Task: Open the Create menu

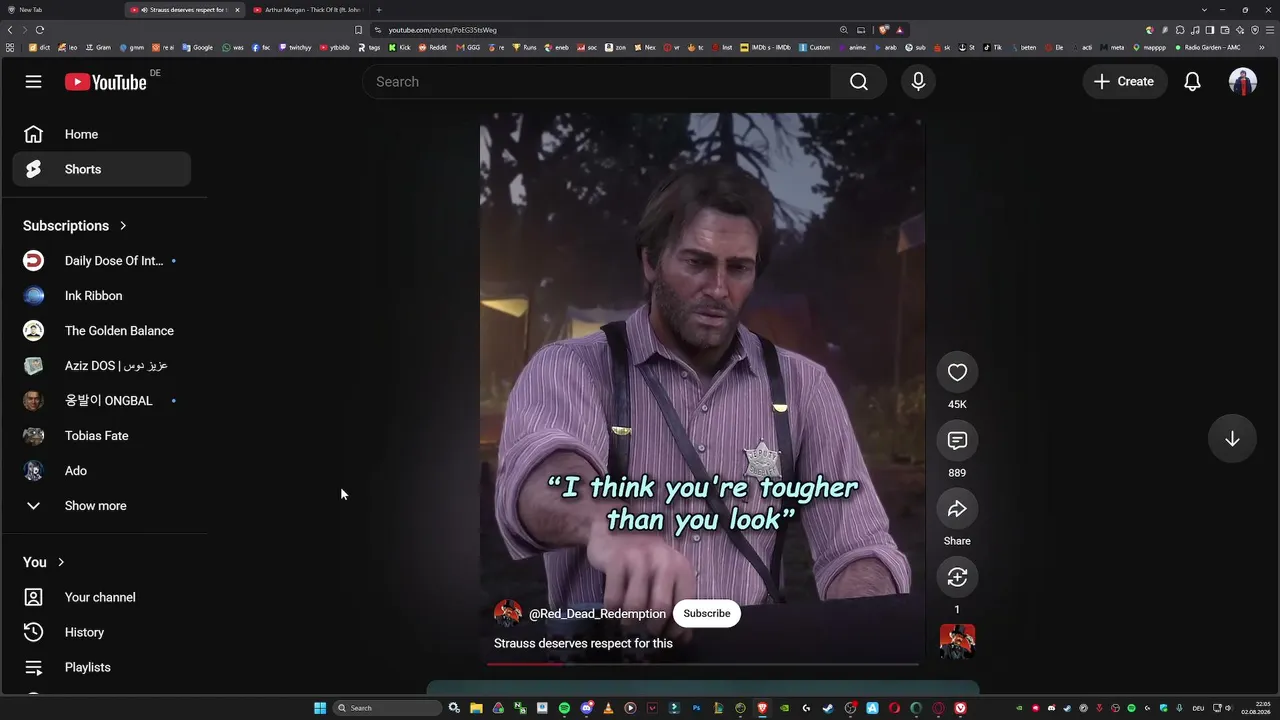Action: point(1124,82)
